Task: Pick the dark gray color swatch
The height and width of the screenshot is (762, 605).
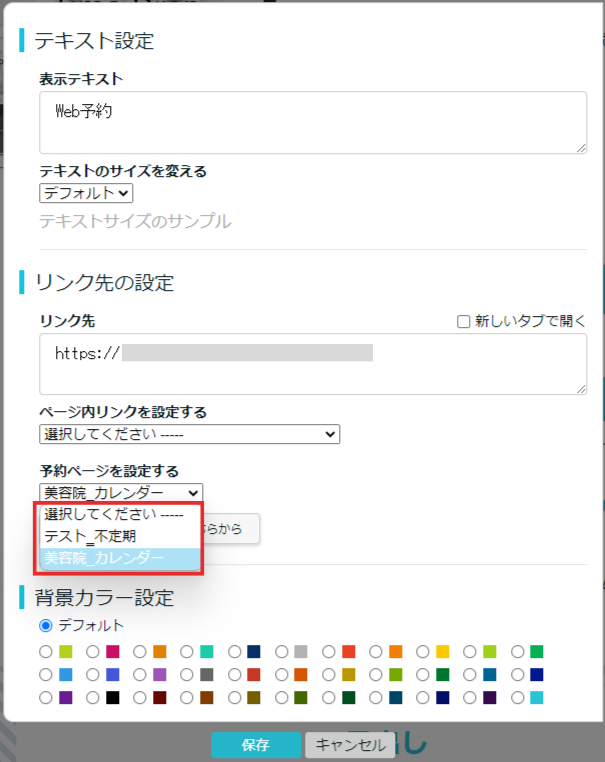Action: (x=187, y=674)
